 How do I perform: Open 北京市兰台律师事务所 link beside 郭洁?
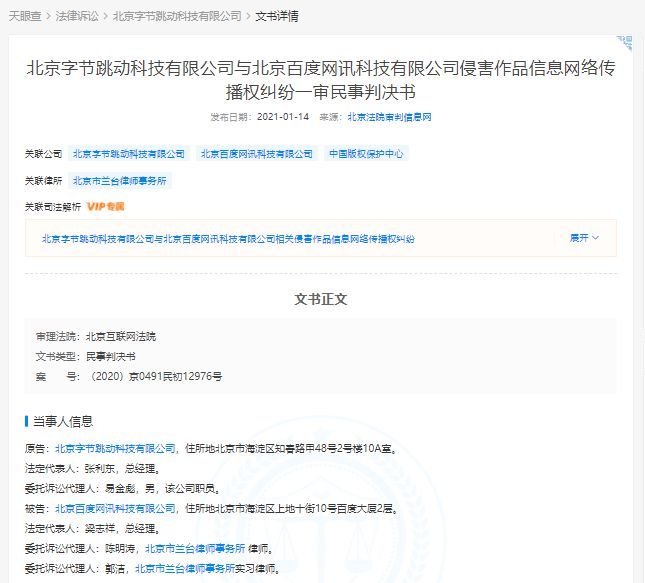pos(185,568)
